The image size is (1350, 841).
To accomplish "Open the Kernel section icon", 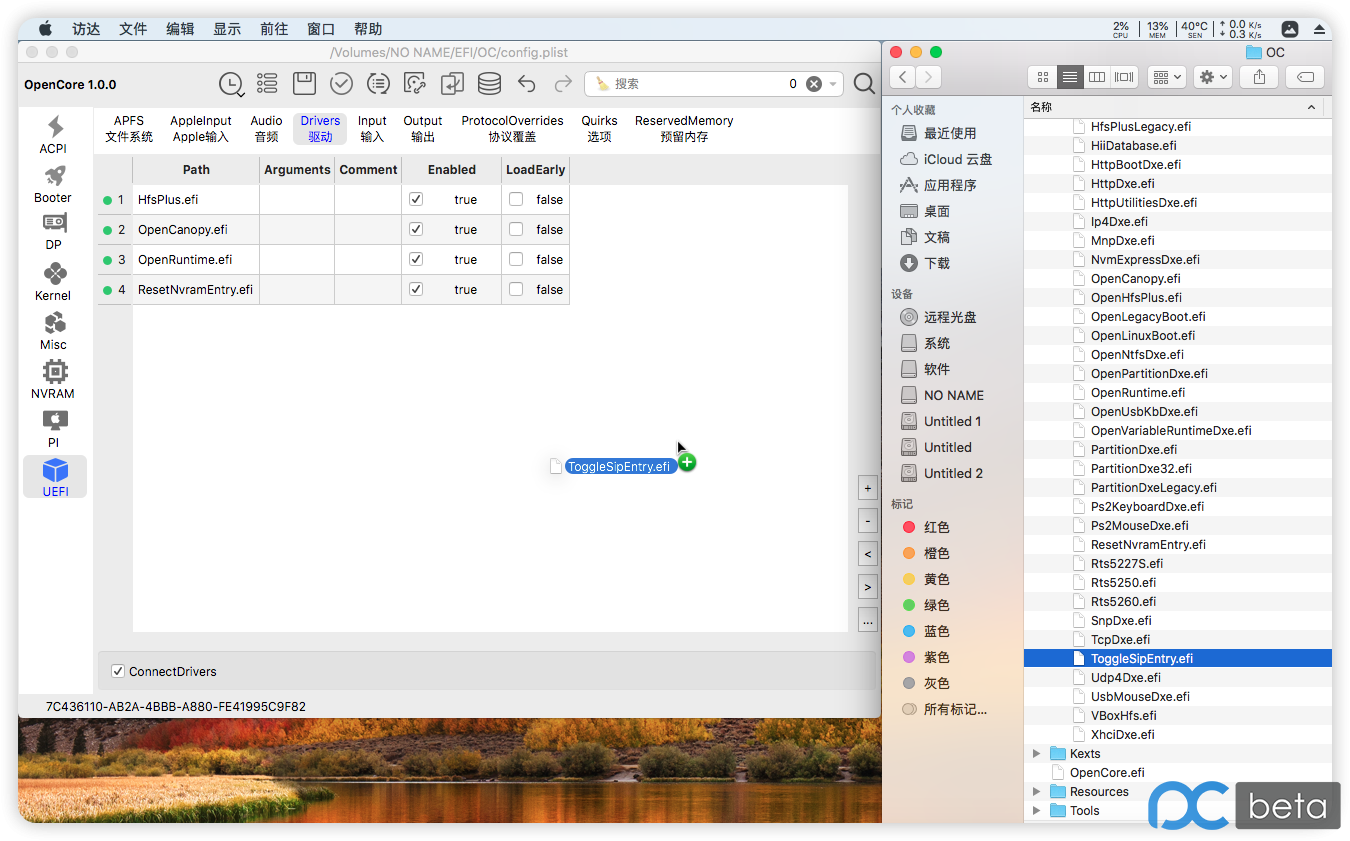I will [x=54, y=280].
